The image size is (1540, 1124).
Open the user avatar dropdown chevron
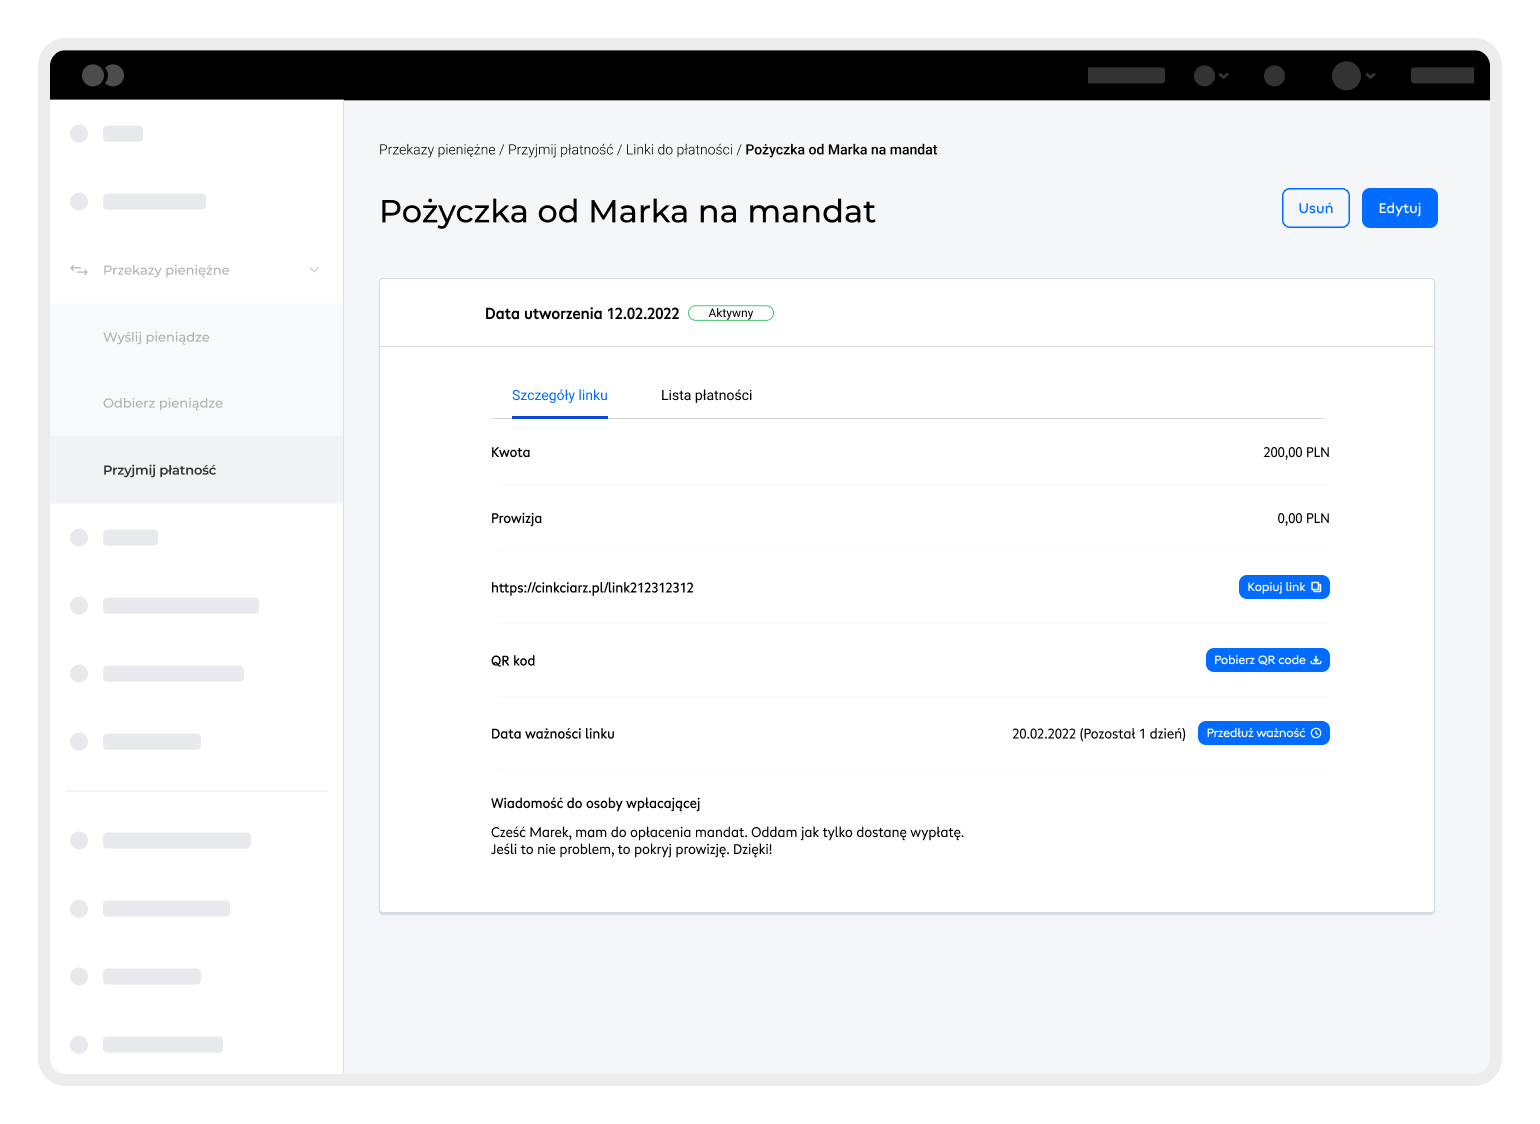pos(1371,76)
